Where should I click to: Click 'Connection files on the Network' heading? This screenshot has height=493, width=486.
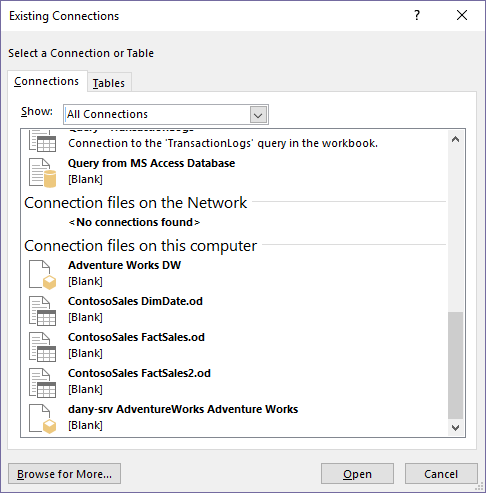pyautogui.click(x=135, y=203)
